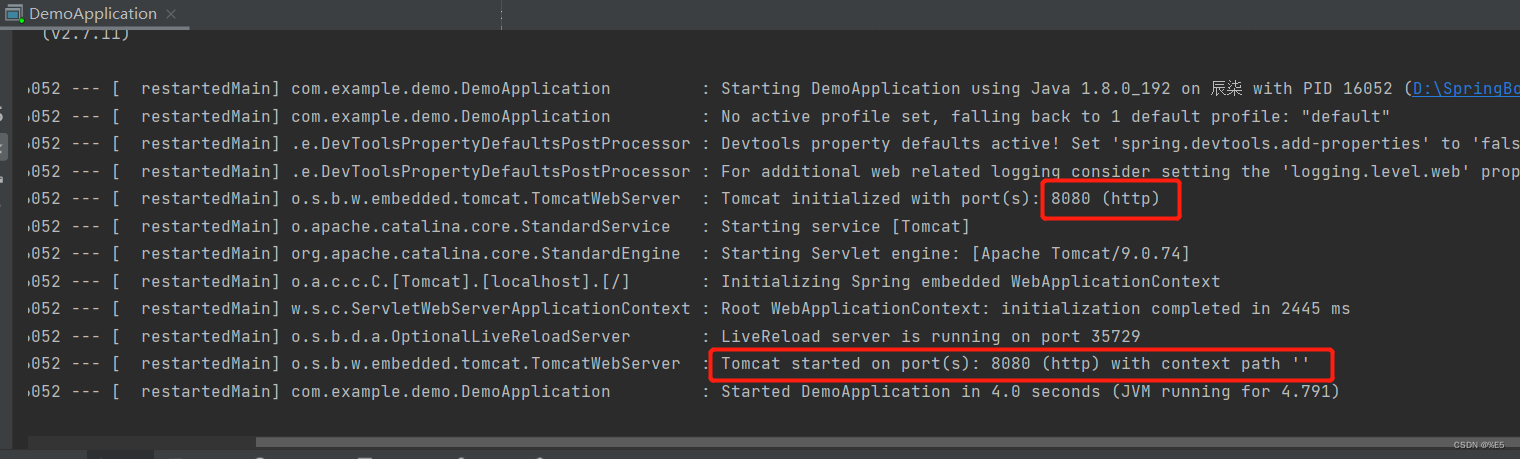
Task: Click the 'Root WebApplicationContext' log message
Action: [x=1035, y=308]
